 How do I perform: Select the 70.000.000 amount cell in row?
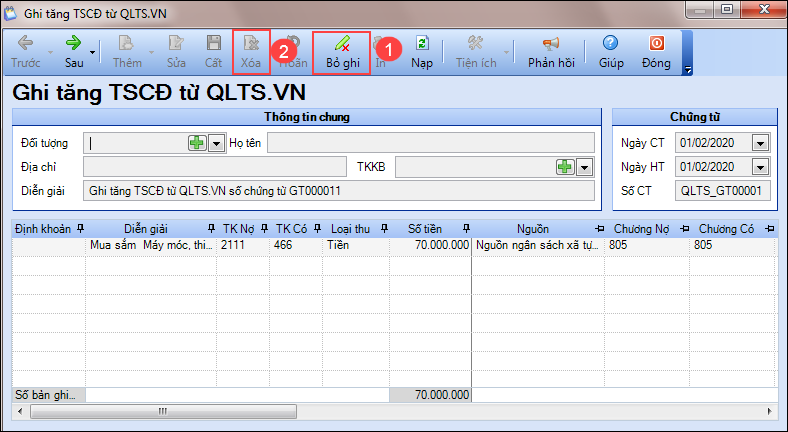tap(431, 246)
